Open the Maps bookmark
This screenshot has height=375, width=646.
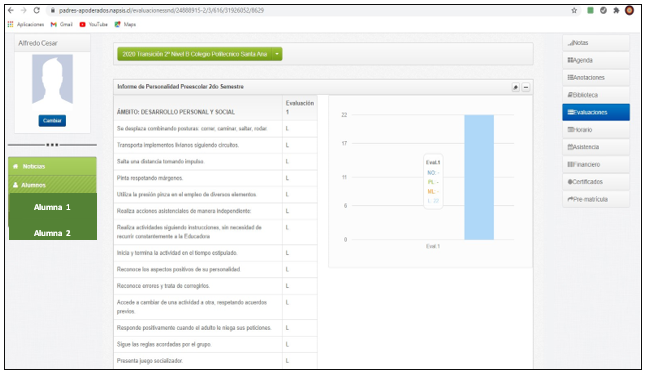coord(125,24)
